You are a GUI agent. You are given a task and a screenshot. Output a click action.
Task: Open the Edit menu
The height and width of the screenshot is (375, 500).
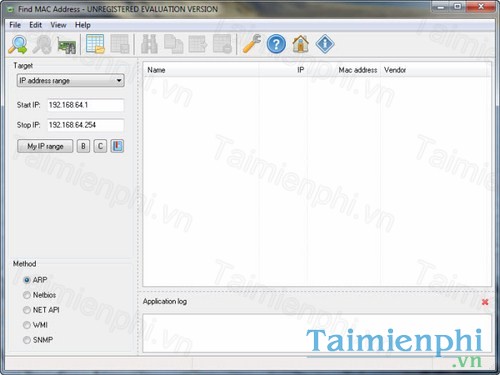(35, 25)
